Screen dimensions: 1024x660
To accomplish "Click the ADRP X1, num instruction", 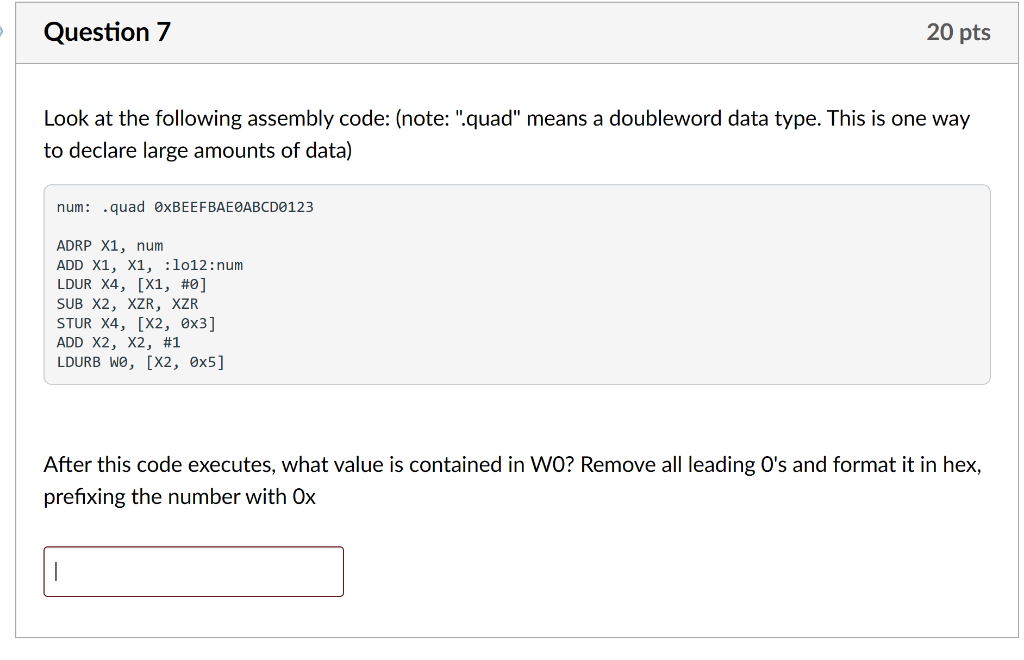I will (110, 245).
